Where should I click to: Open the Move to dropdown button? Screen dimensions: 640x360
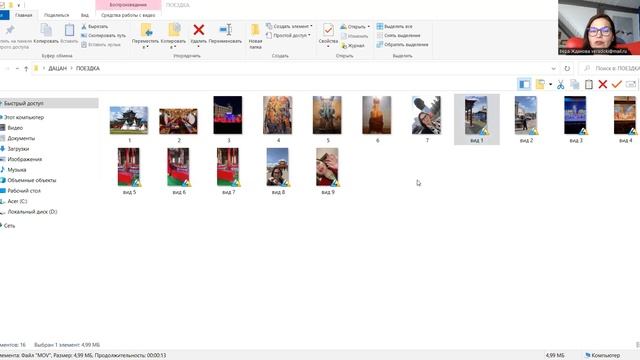(x=145, y=36)
